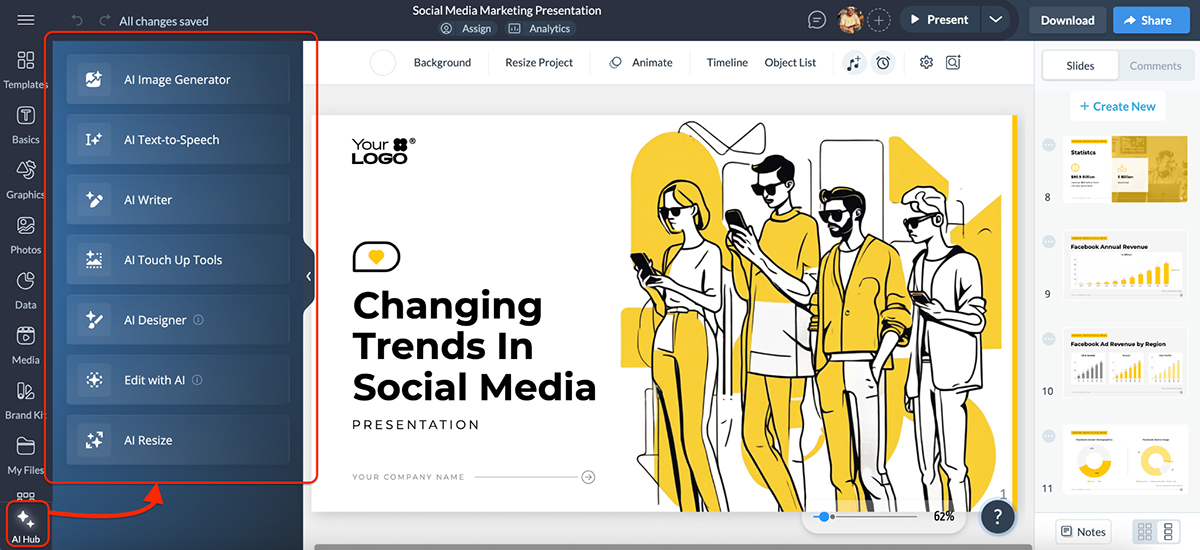Image resolution: width=1200 pixels, height=550 pixels.
Task: Open the audio music note icon
Action: click(x=853, y=63)
